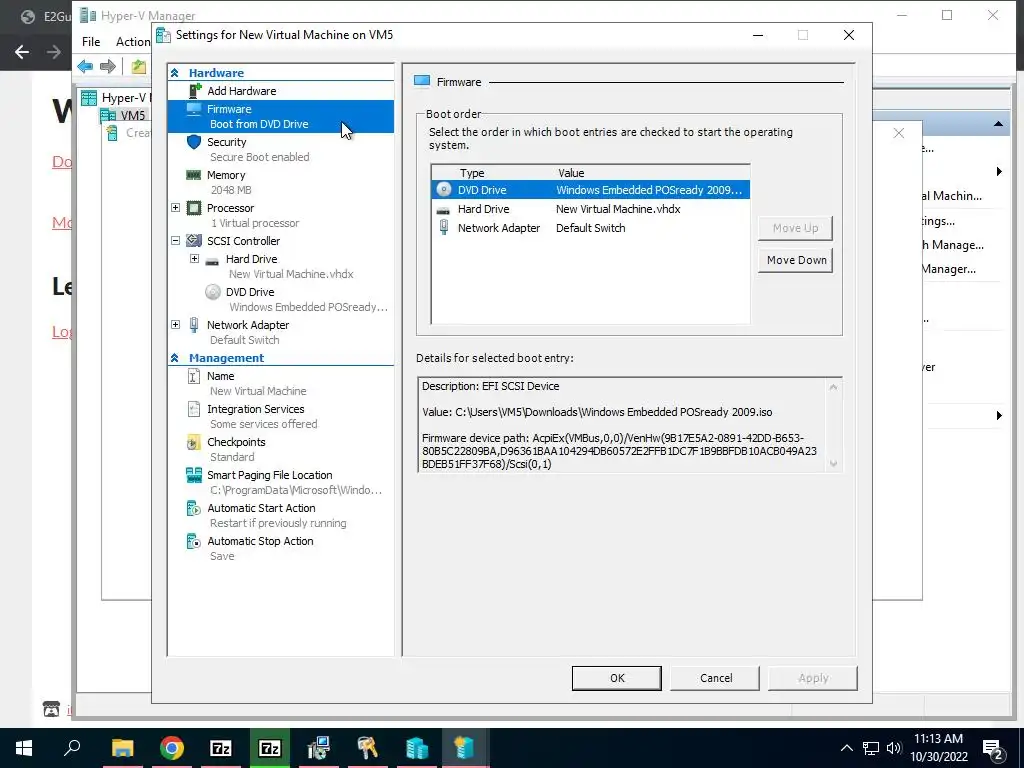
Task: Open first 7-Zip taskbar icon
Action: tap(221, 748)
